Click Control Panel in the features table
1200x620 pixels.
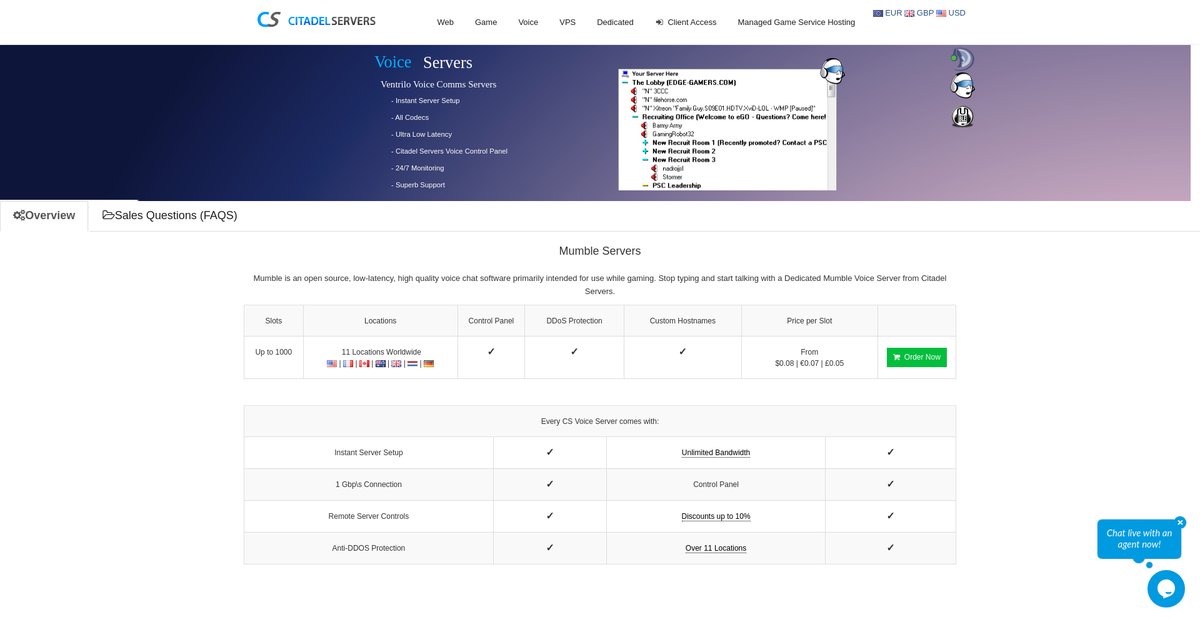[716, 485]
